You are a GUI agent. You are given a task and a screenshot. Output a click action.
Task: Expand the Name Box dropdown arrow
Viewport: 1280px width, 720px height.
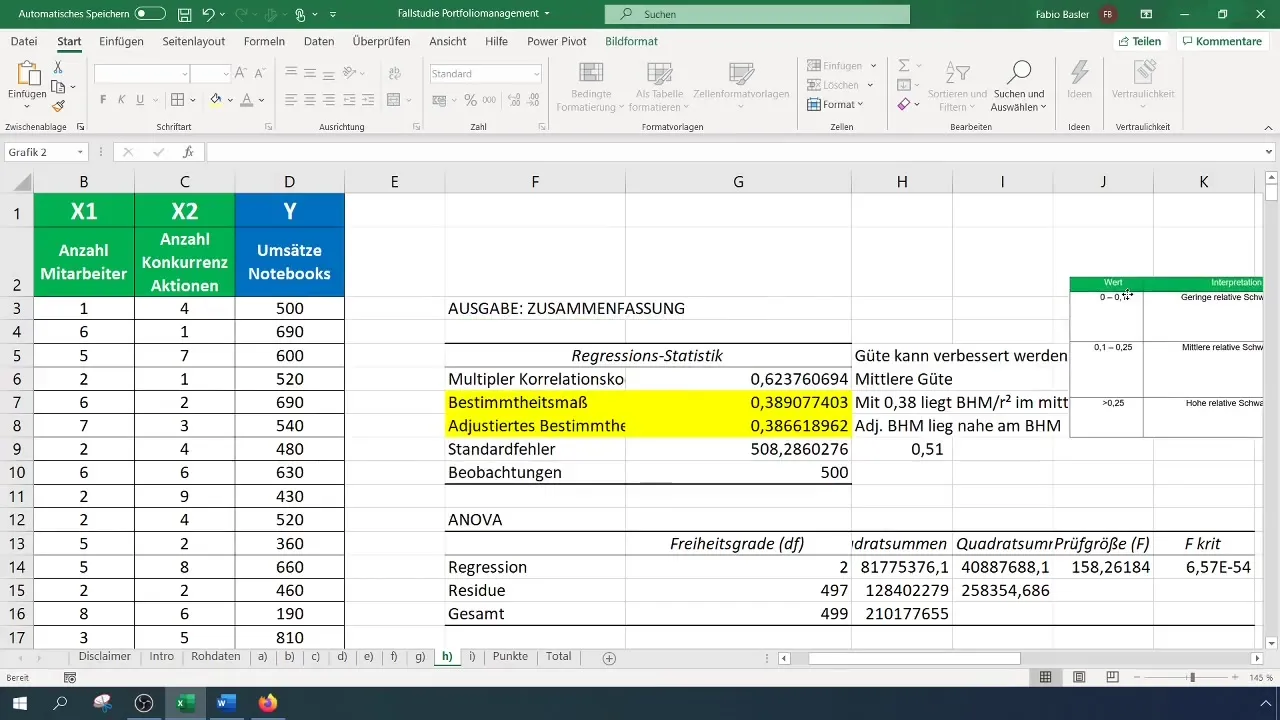tap(80, 152)
